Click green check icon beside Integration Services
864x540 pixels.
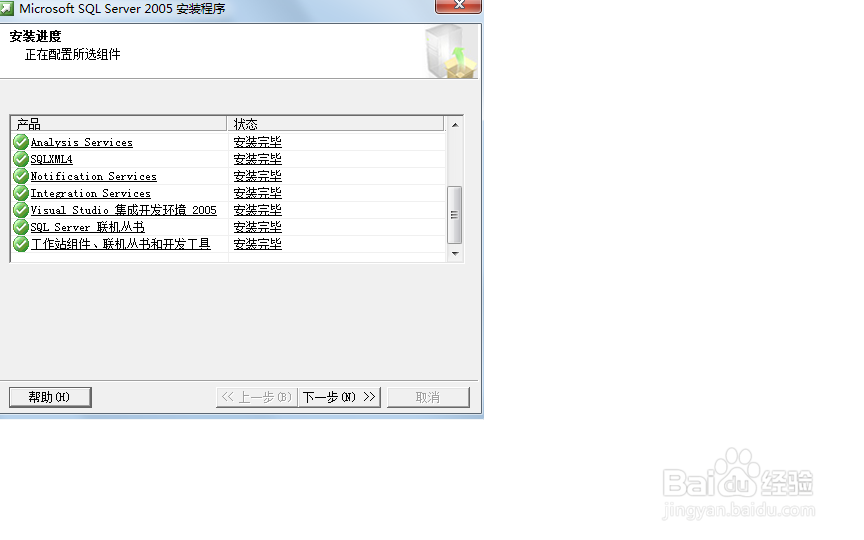21,193
